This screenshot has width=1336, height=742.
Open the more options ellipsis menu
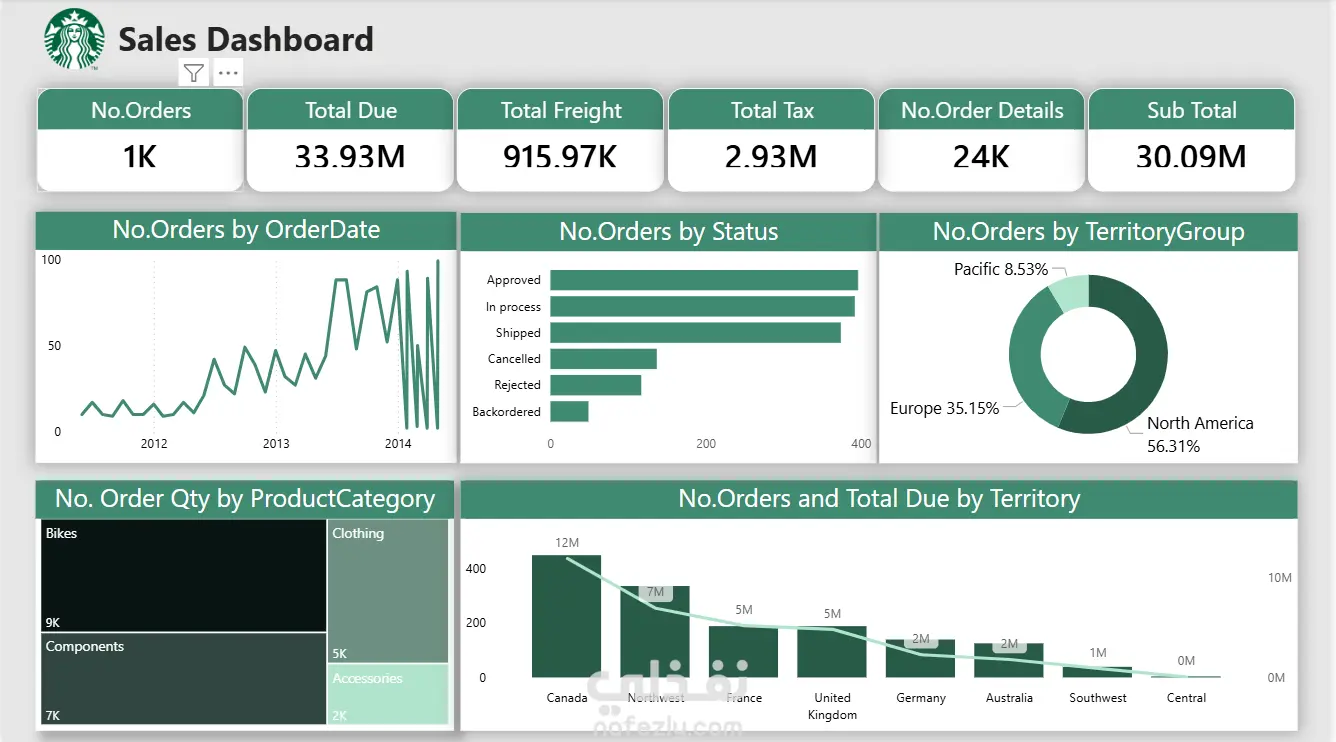(228, 73)
